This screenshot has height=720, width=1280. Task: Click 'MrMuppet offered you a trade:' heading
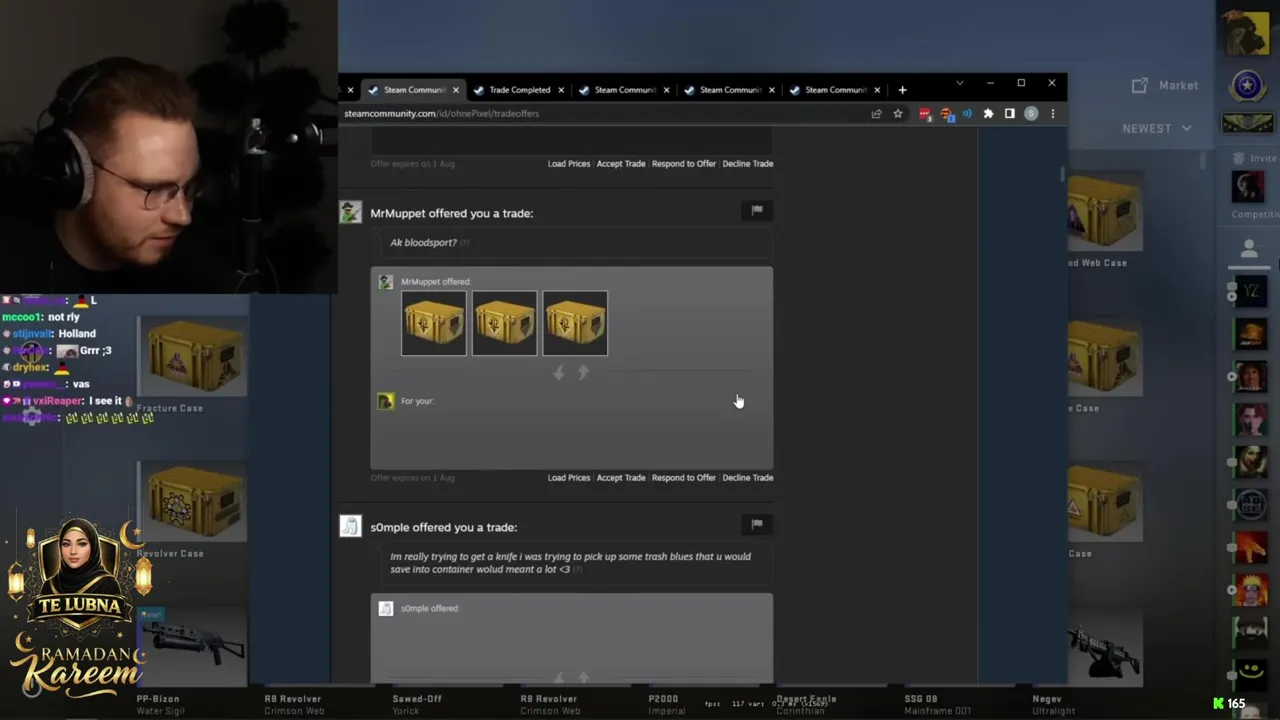452,213
